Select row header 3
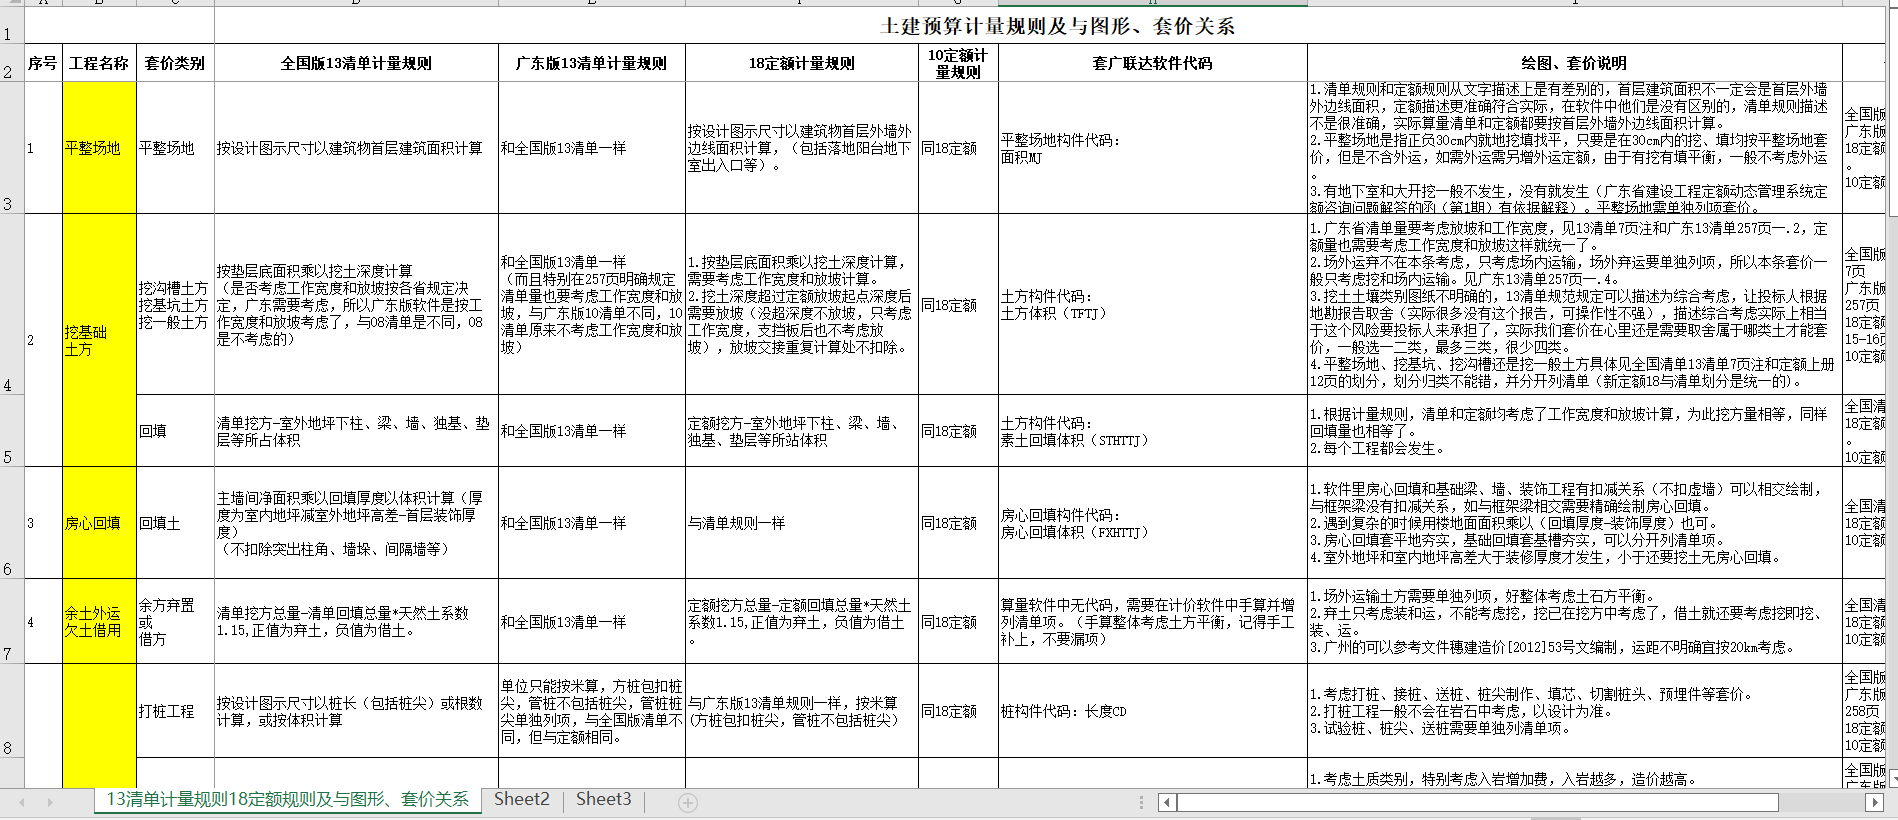1898x820 pixels. click(x=12, y=147)
